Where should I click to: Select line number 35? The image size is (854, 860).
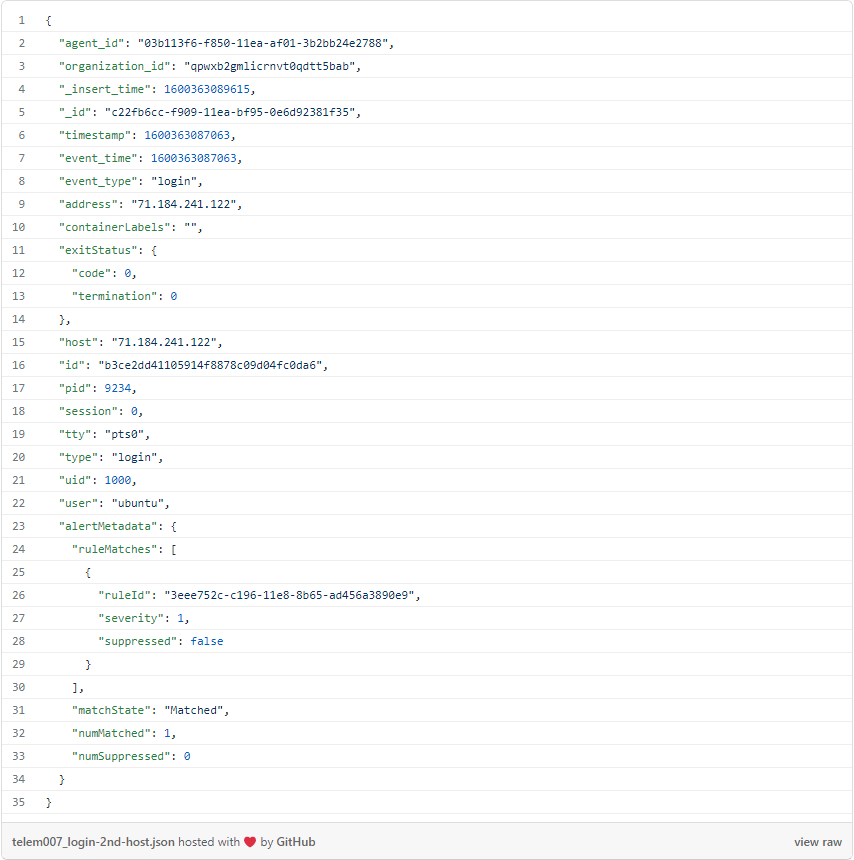19,803
